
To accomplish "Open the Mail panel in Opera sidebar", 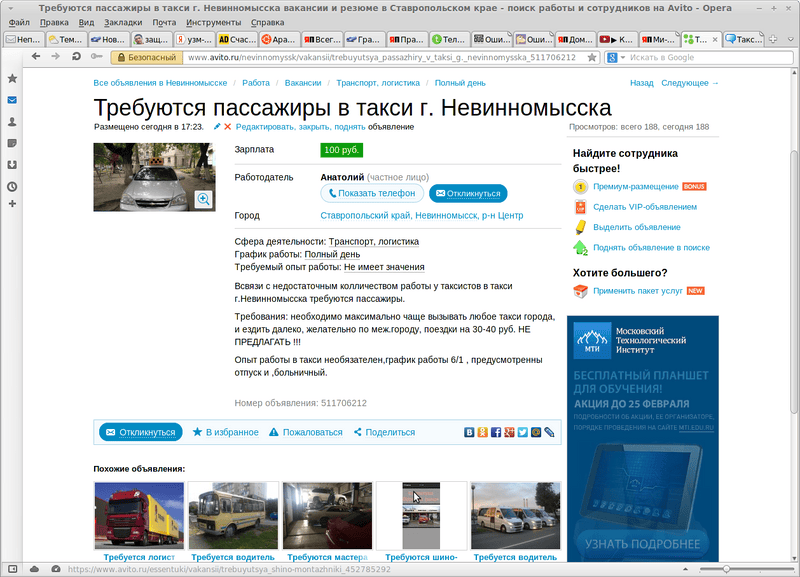I will click(12, 100).
